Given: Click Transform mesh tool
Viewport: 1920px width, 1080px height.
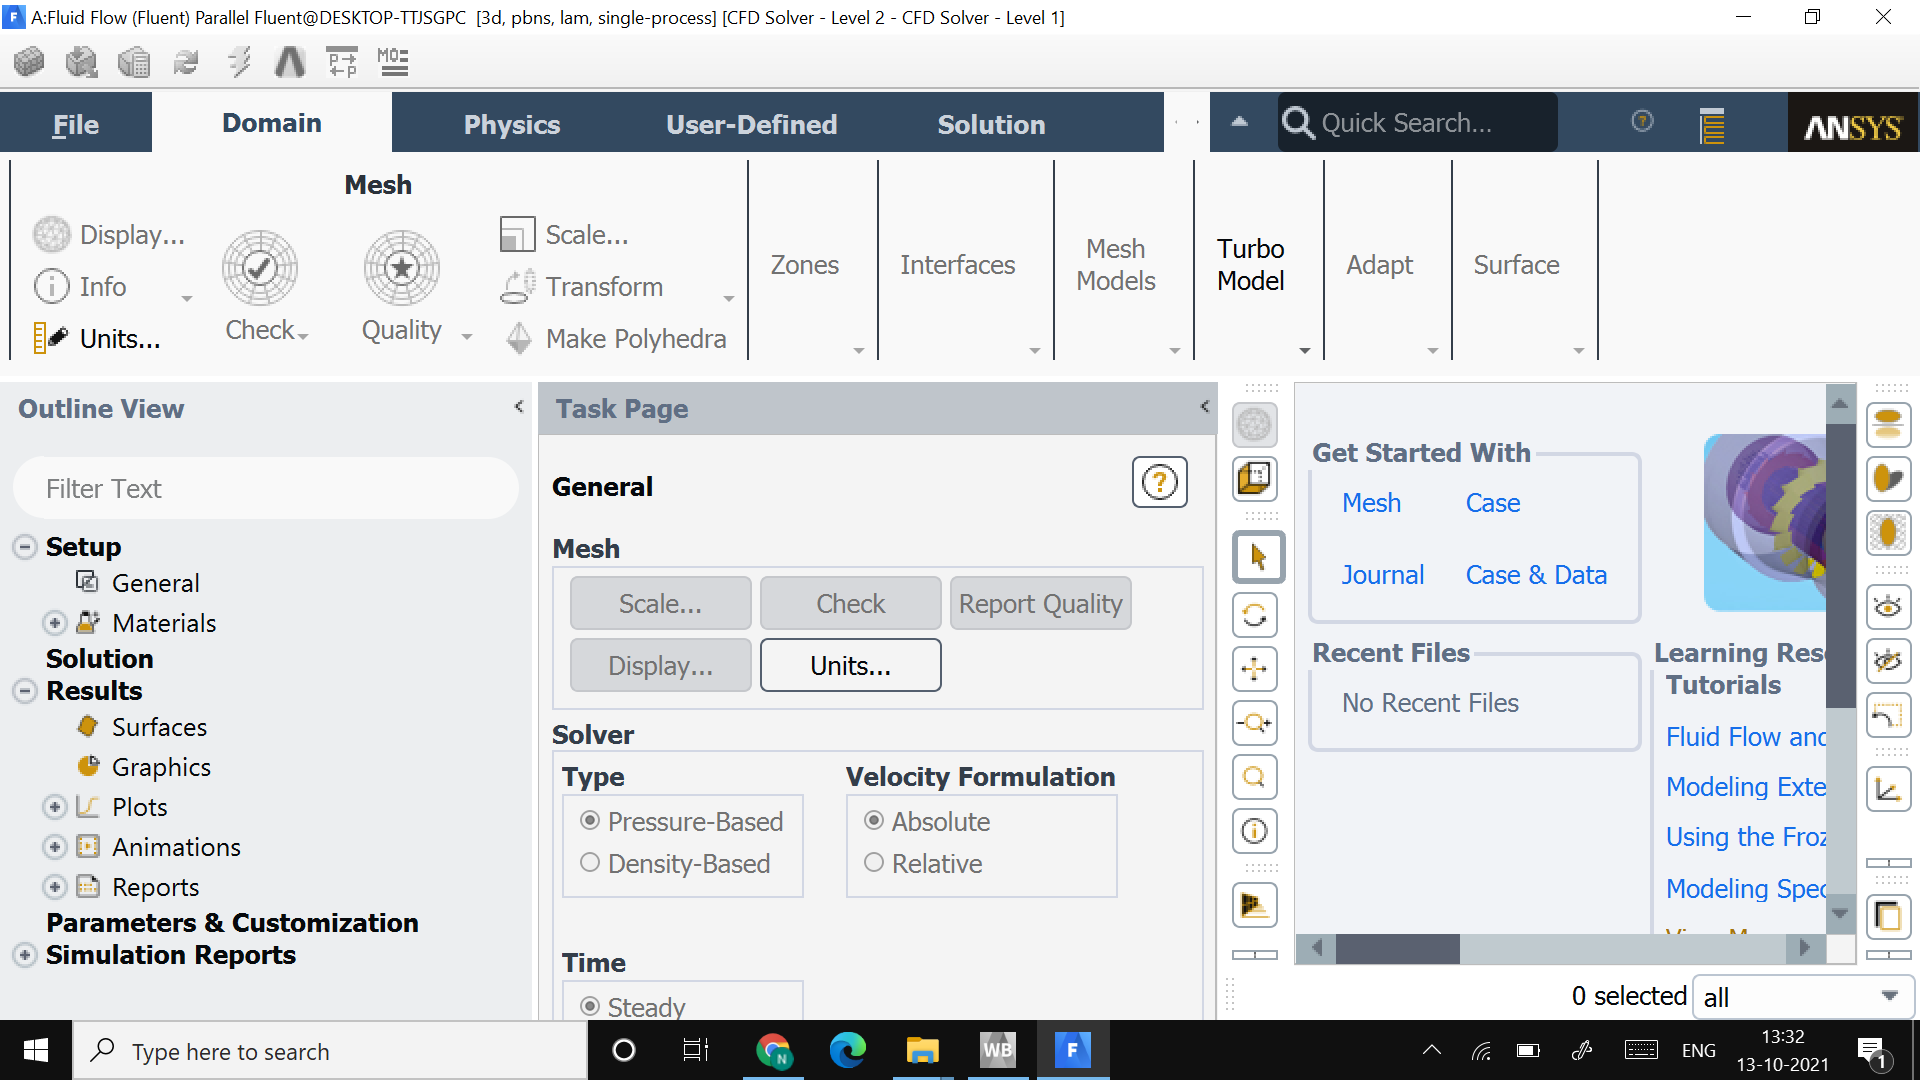Looking at the screenshot, I should (x=582, y=287).
